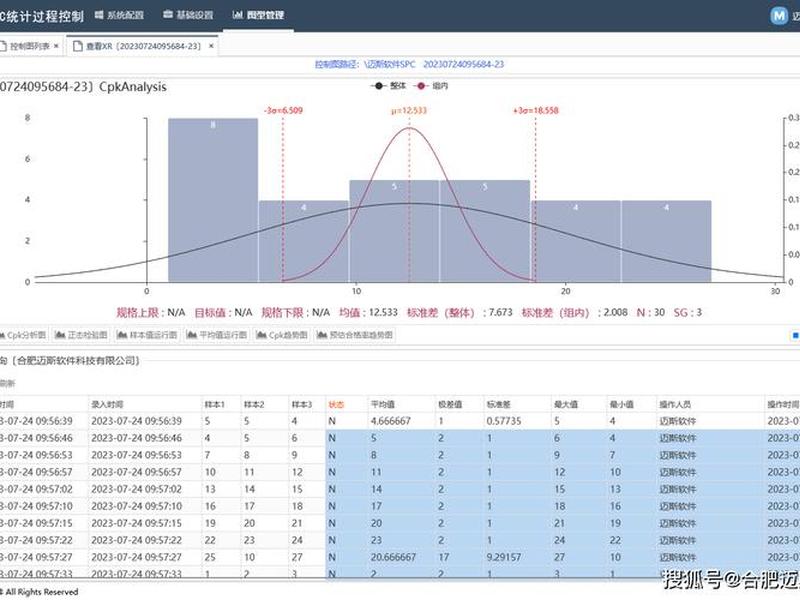
Task: Click the μ=12.533 mean line label
Action: click(x=409, y=110)
